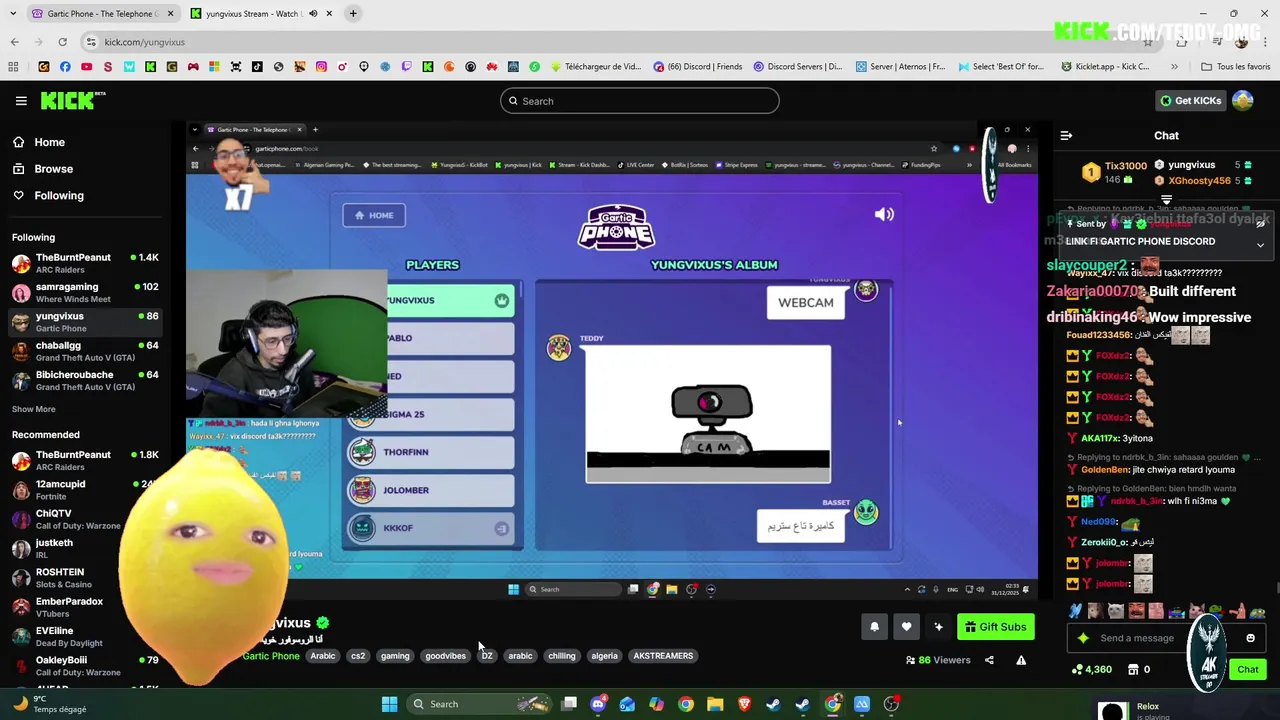The height and width of the screenshot is (720, 1280).
Task: Open the chat shop icon showing 0
Action: [1138, 669]
